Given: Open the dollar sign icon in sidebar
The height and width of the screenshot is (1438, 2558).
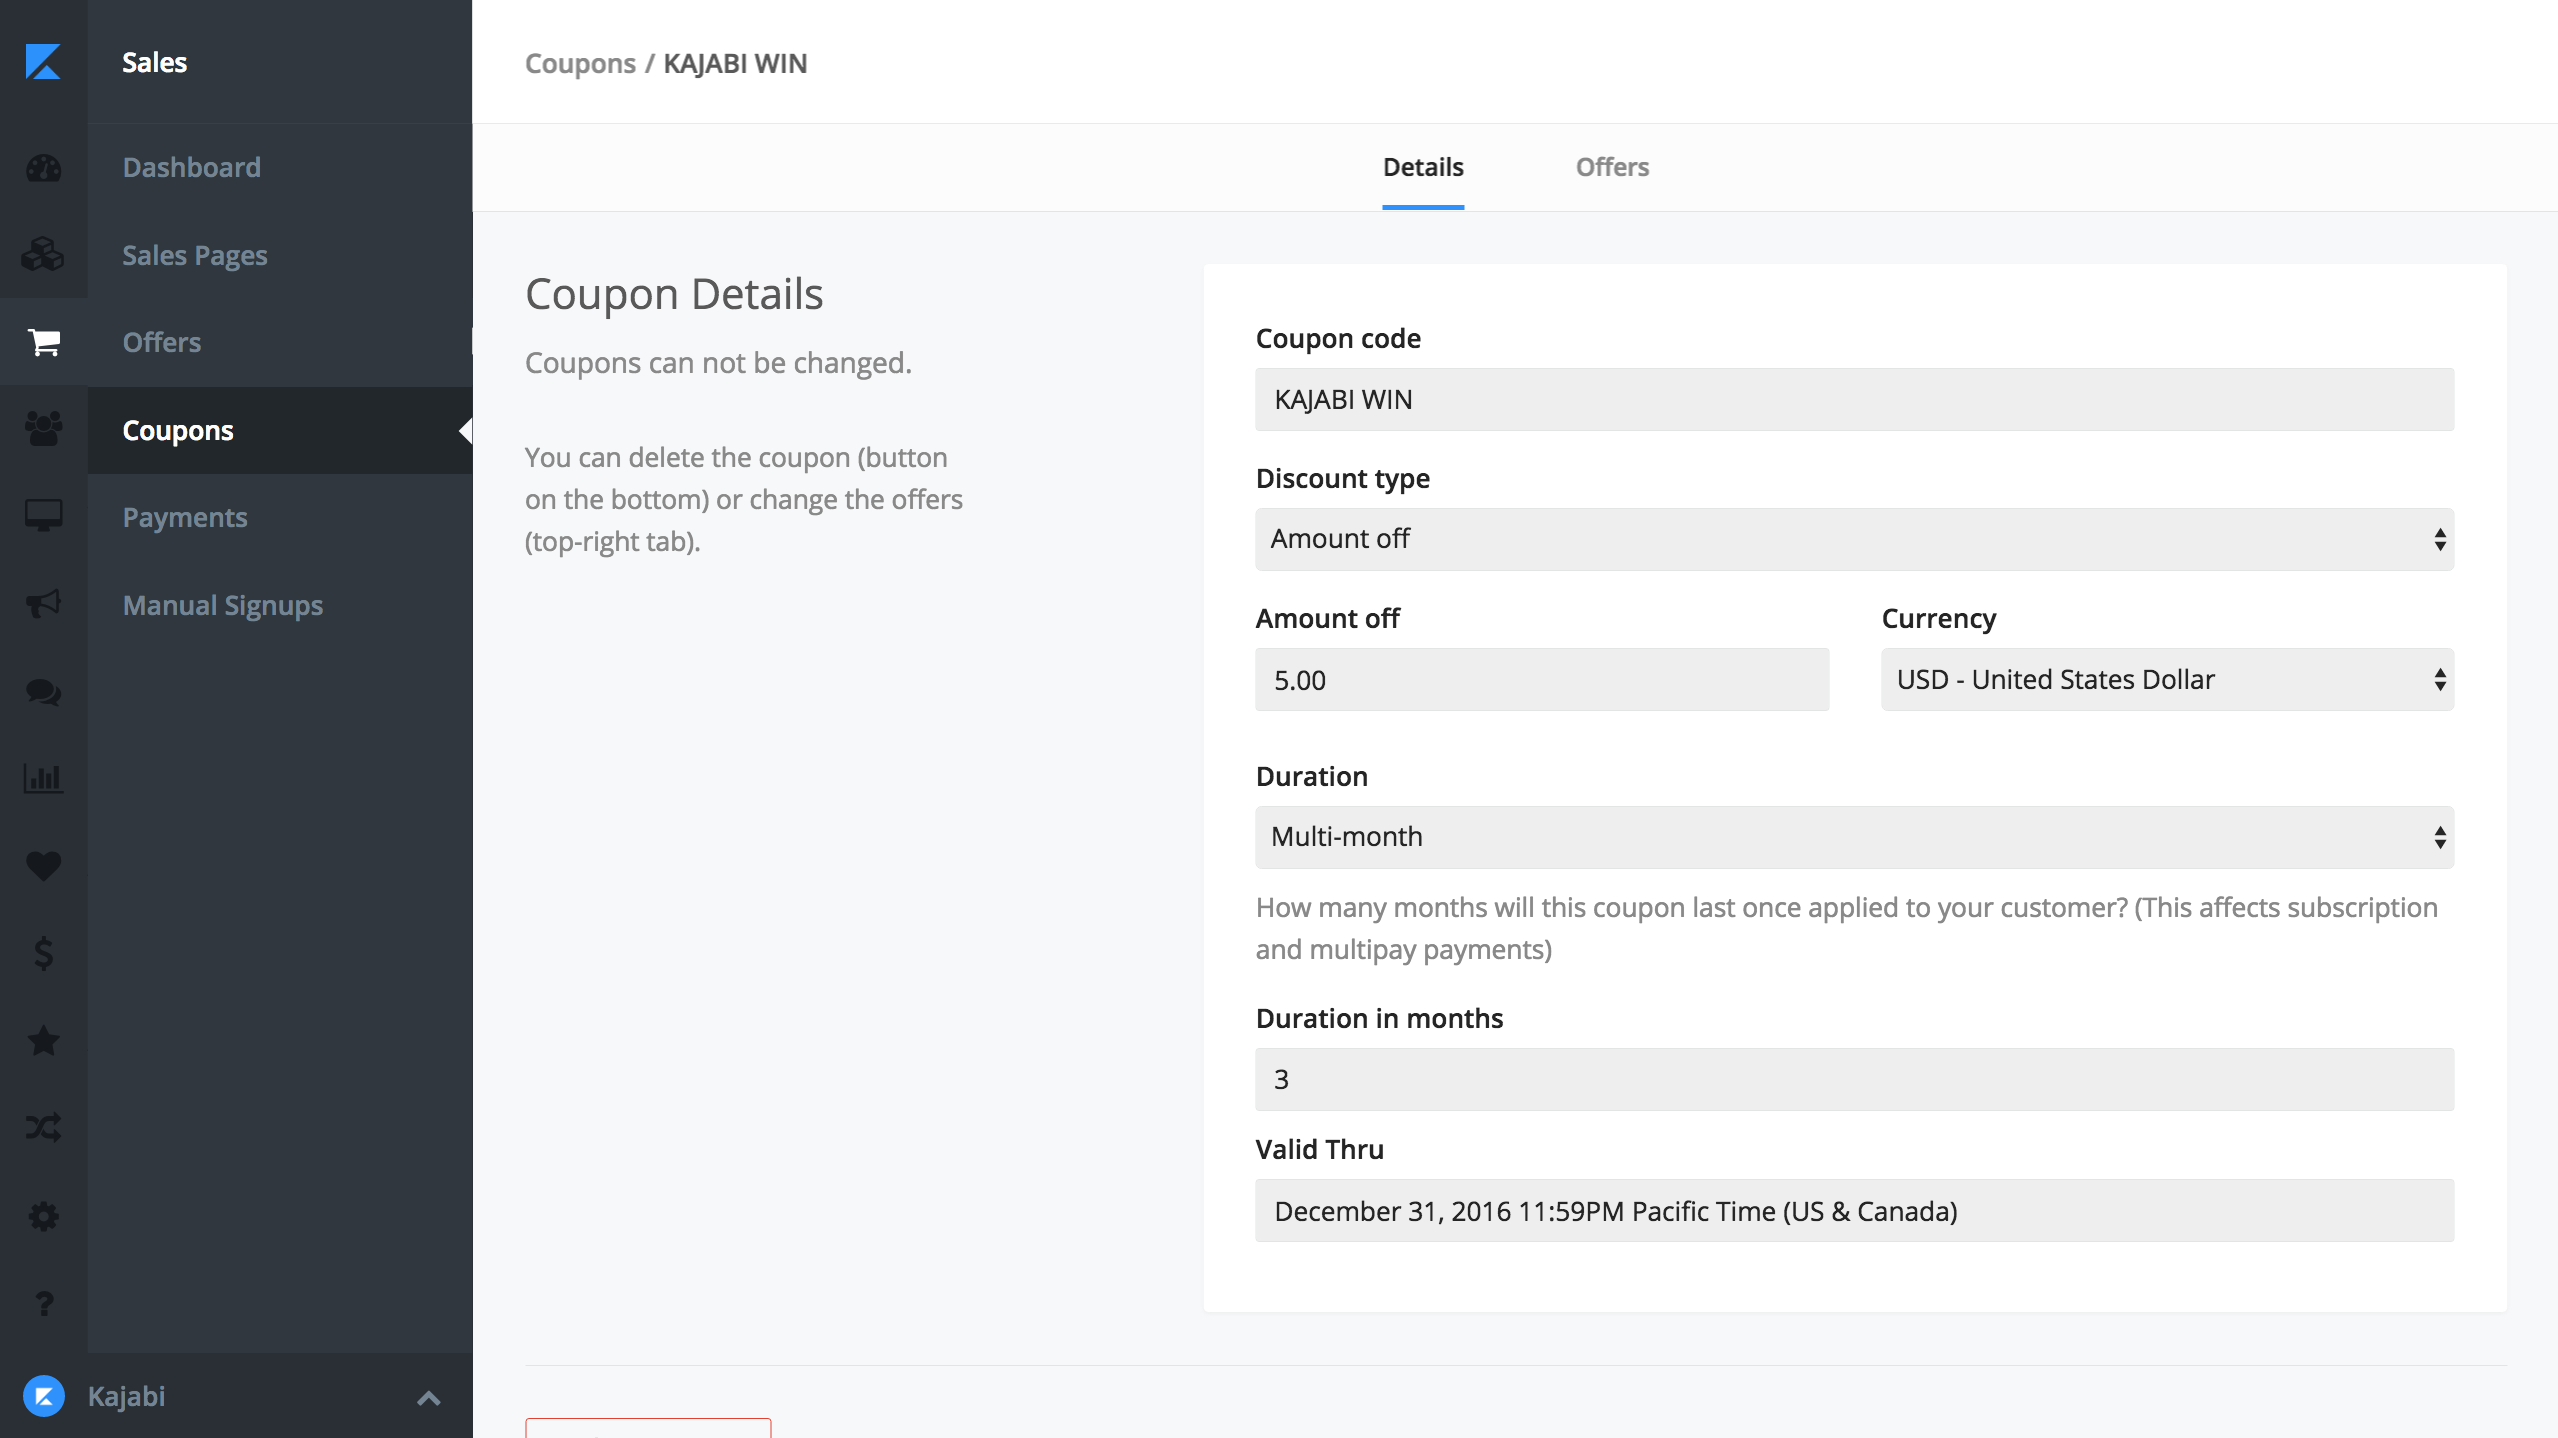Looking at the screenshot, I should pos(43,953).
